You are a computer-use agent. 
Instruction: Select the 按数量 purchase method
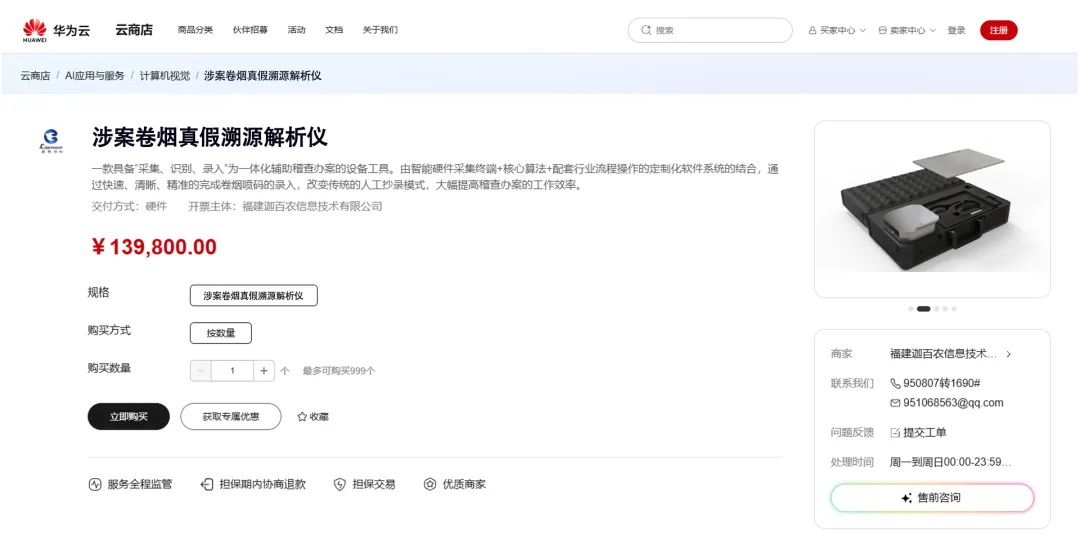click(220, 333)
